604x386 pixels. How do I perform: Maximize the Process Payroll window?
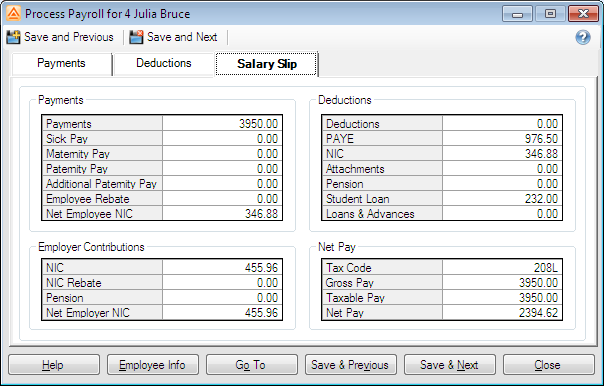pyautogui.click(x=550, y=14)
